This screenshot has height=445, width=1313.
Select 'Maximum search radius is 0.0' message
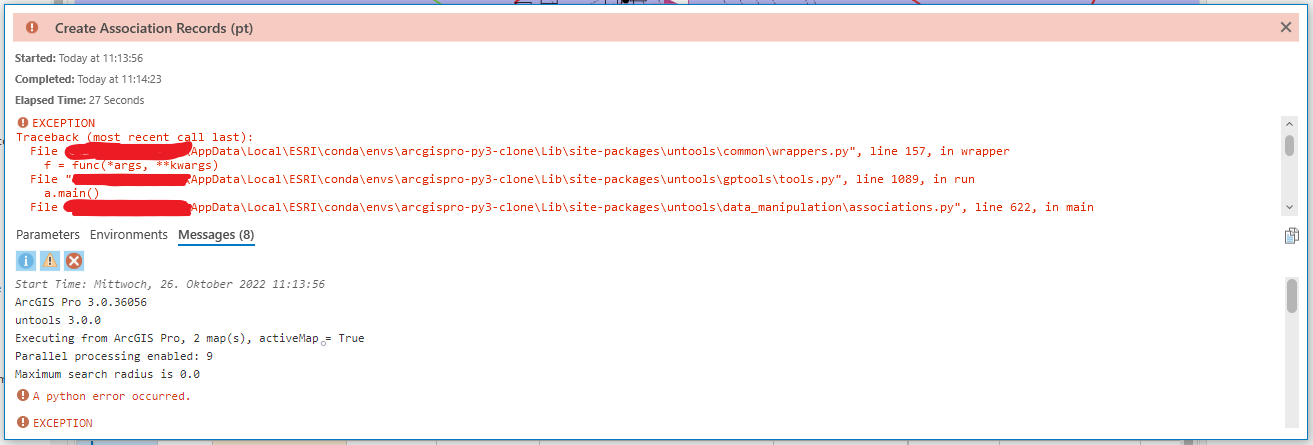coord(108,374)
